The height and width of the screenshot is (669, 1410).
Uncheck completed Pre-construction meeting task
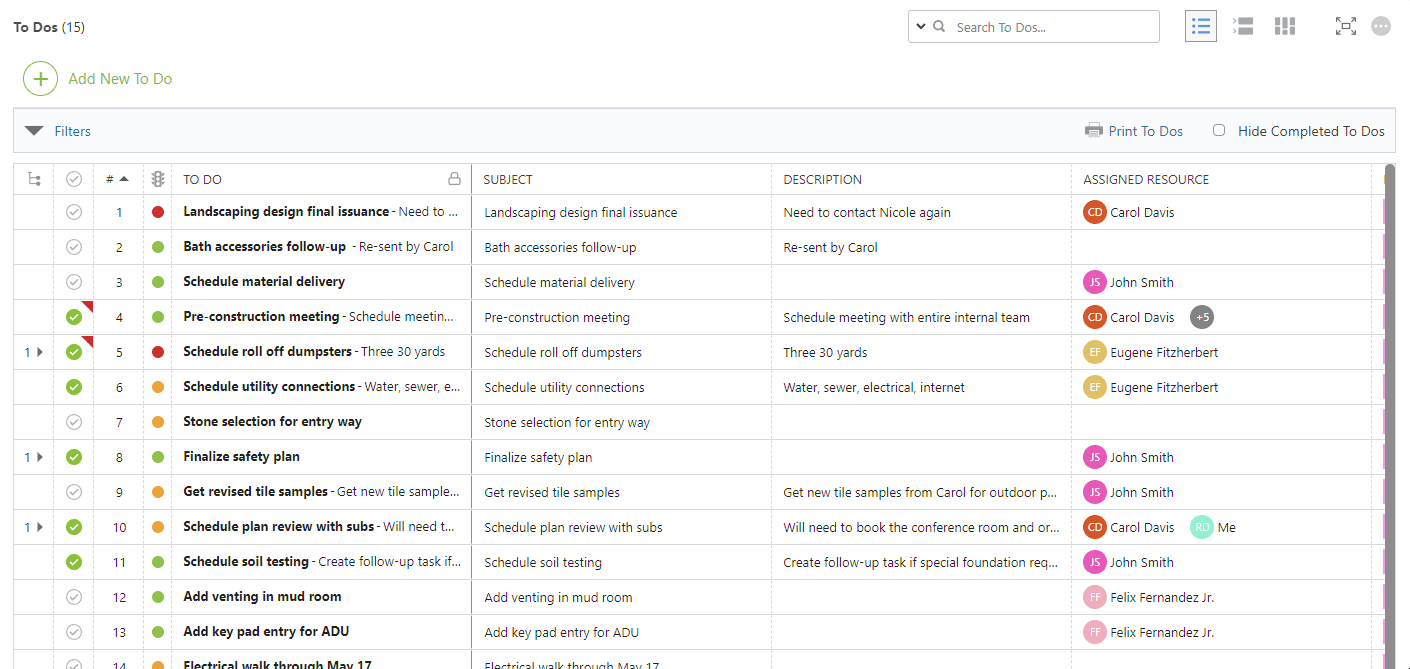[x=73, y=317]
